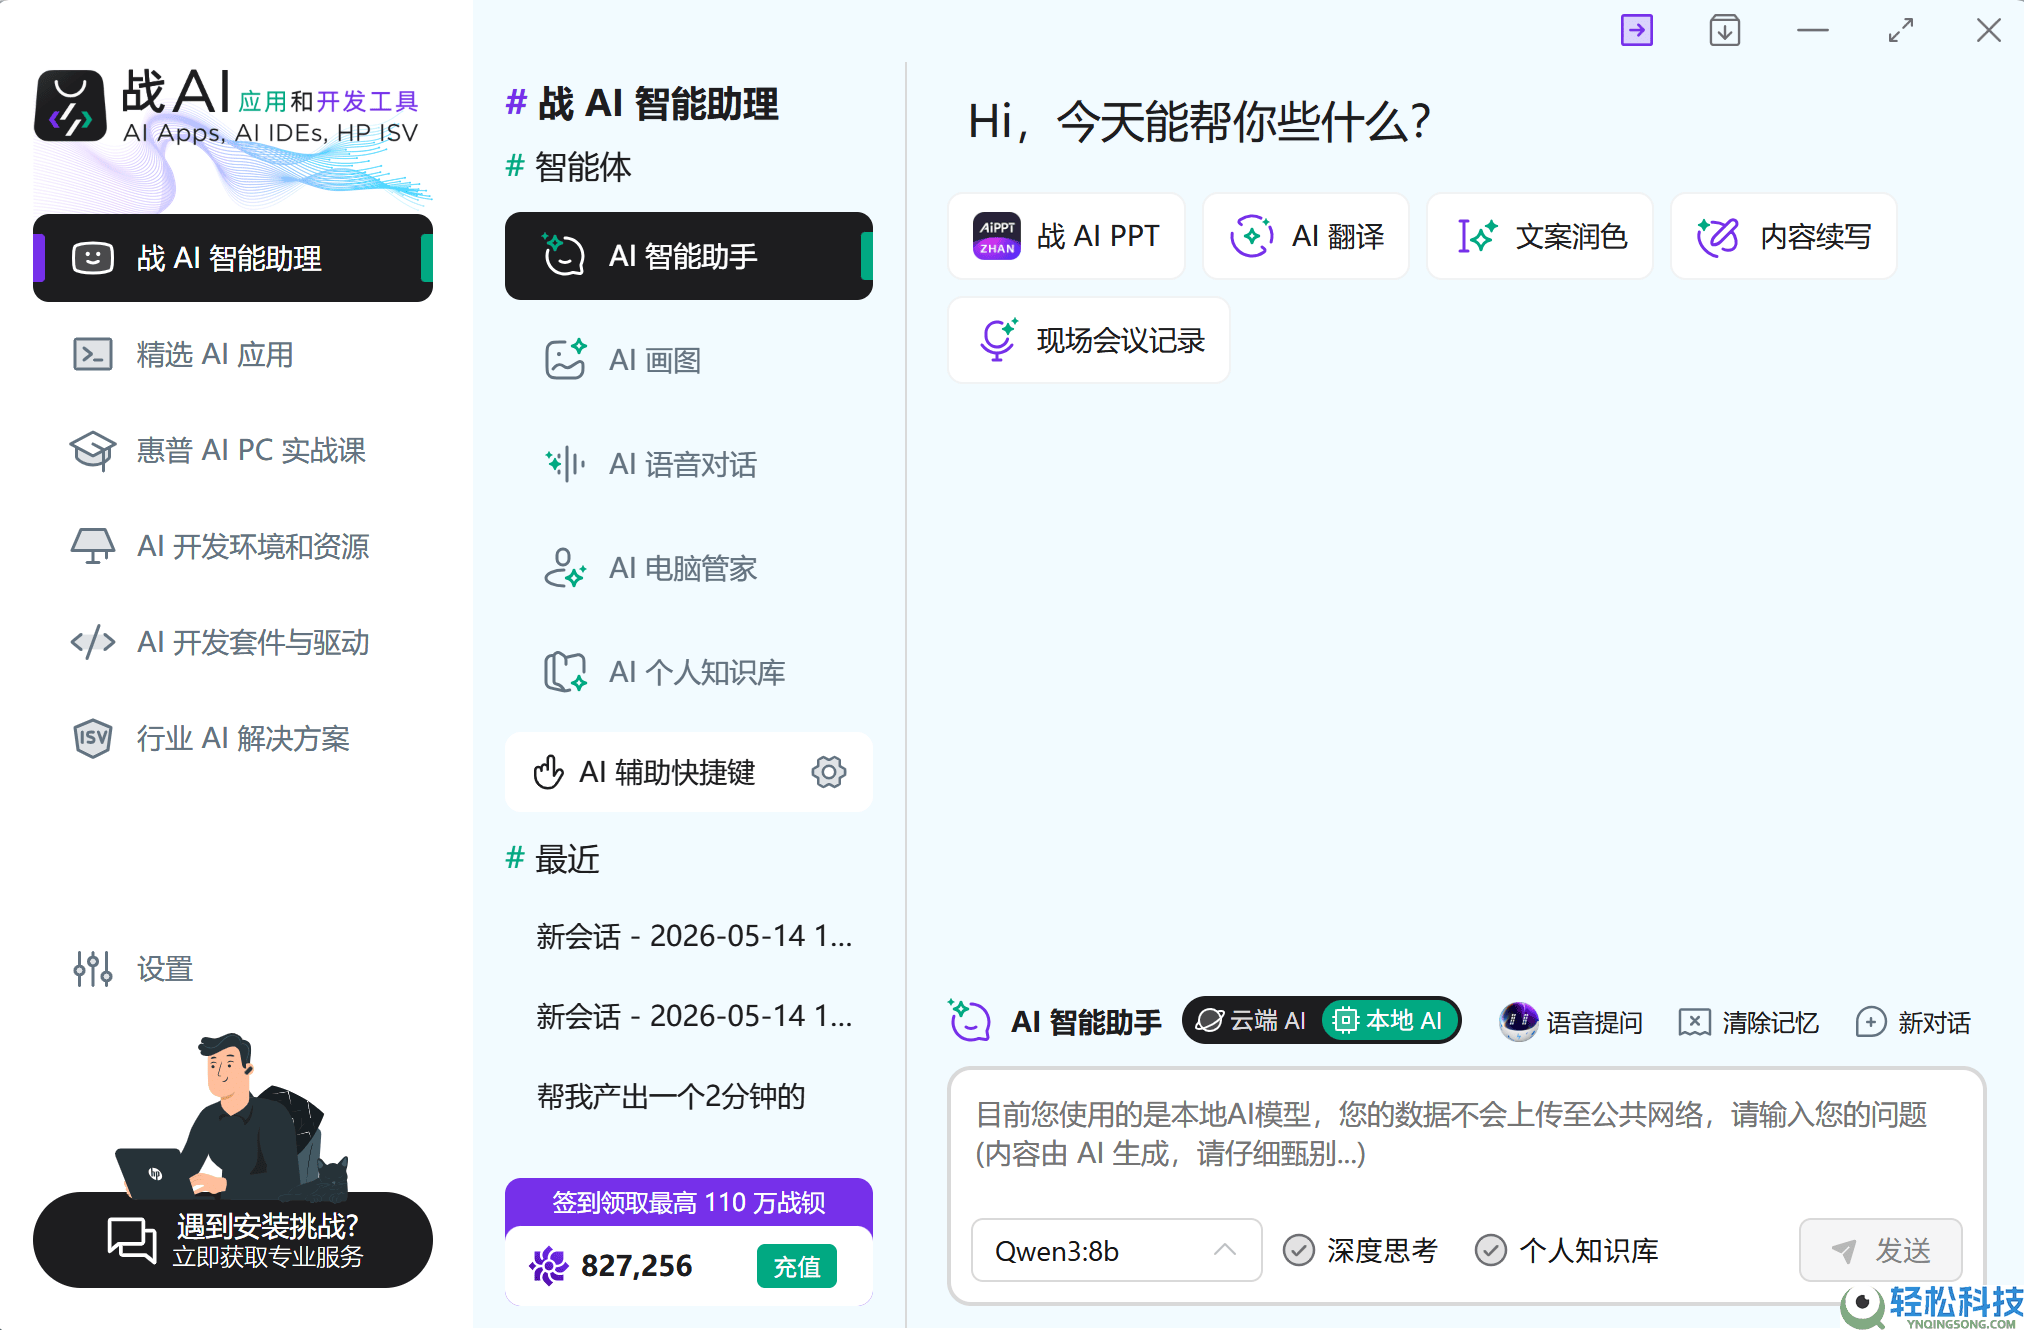This screenshot has height=1330, width=2024.
Task: Click 清除记忆 to clear memory
Action: point(1748,1022)
